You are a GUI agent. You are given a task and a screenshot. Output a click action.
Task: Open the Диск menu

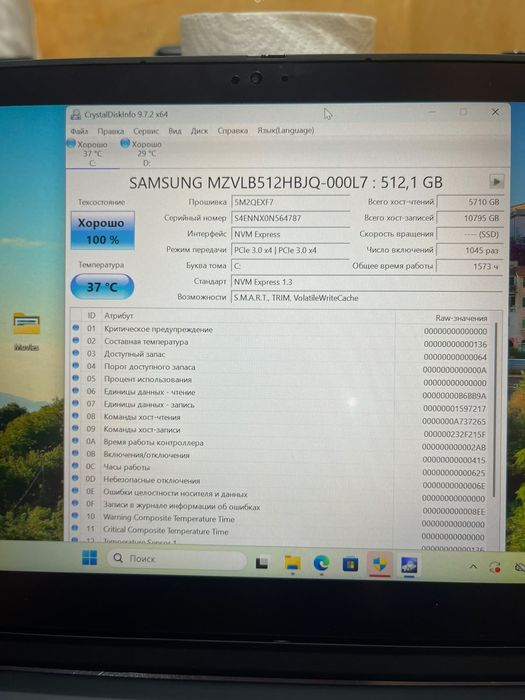point(200,131)
